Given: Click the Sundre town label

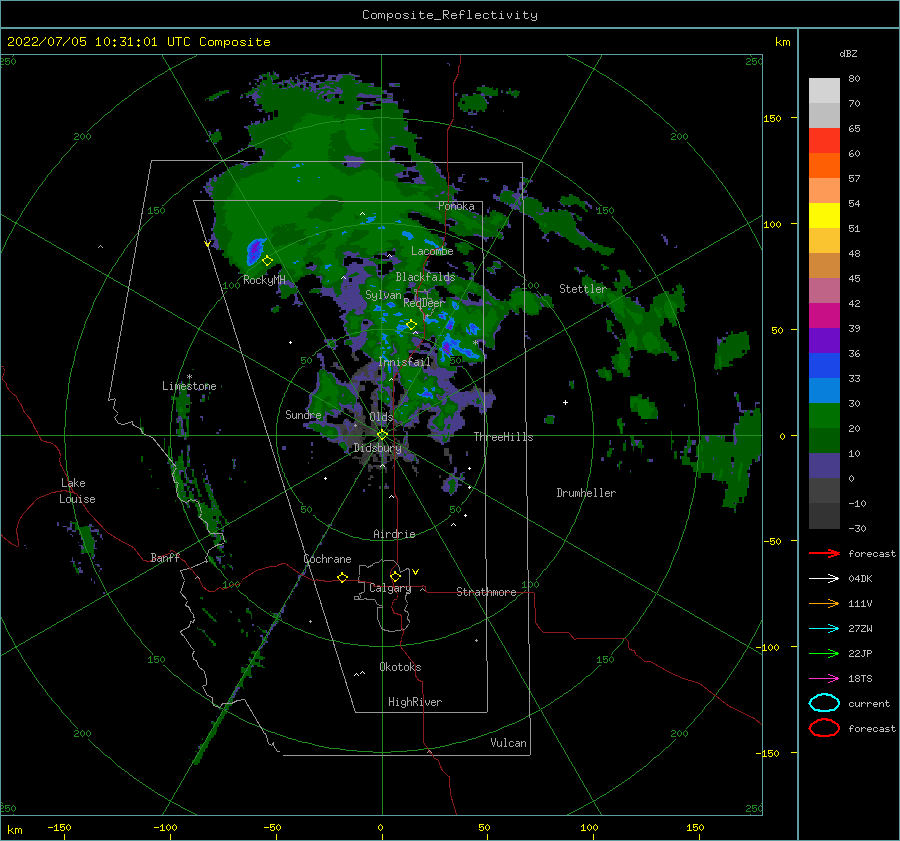Looking at the screenshot, I should (x=303, y=415).
